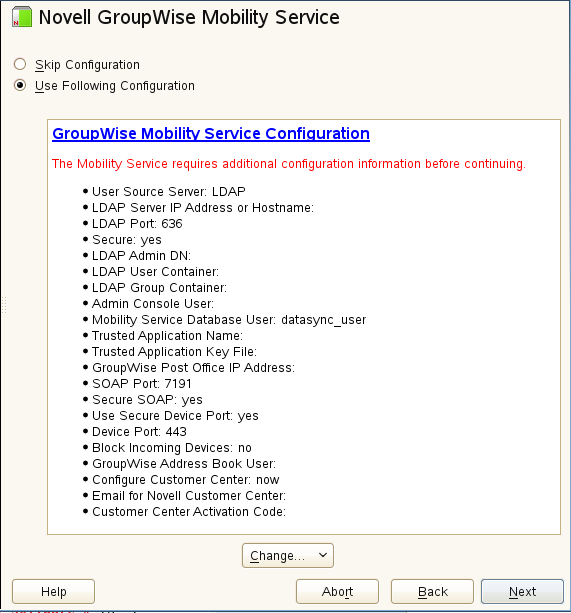Viewport: 571px width, 613px height.
Task: Click the red configuration warning message
Action: click(x=289, y=163)
